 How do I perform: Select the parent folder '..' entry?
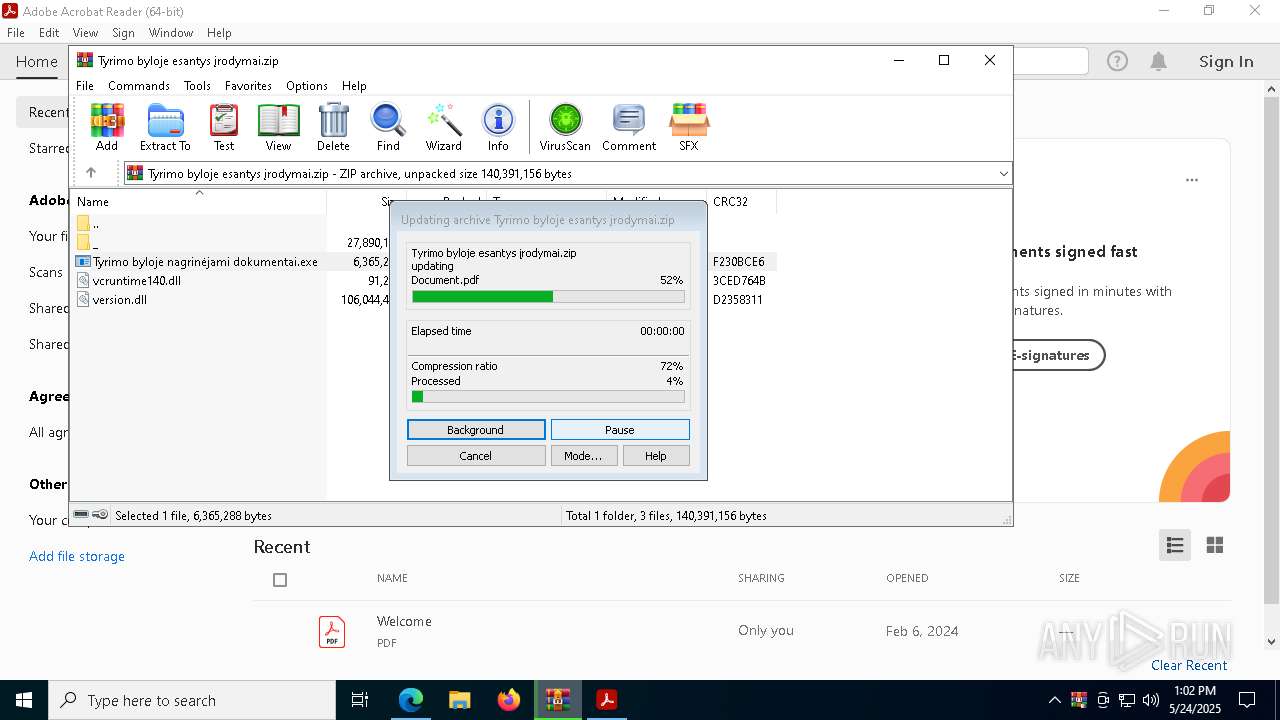[88, 224]
